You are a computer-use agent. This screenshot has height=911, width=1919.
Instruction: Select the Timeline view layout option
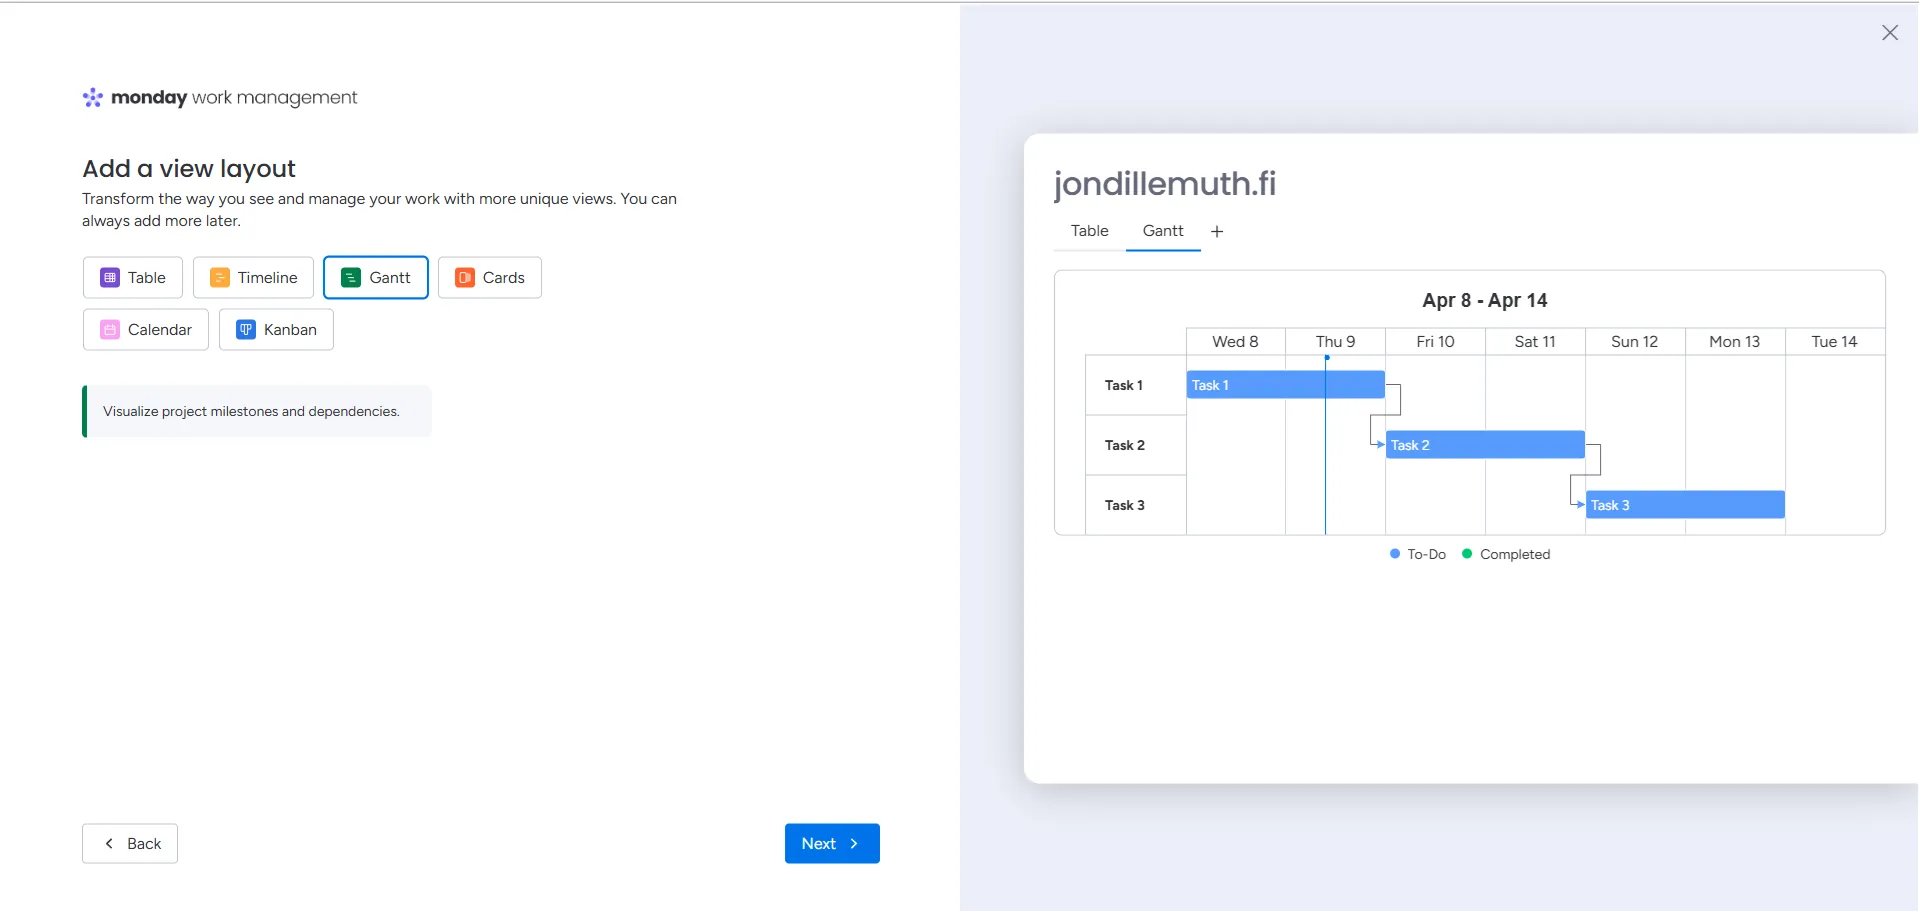[x=253, y=278]
